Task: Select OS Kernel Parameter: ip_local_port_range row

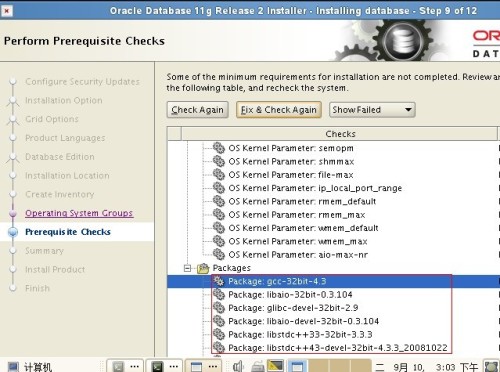Action: click(315, 188)
